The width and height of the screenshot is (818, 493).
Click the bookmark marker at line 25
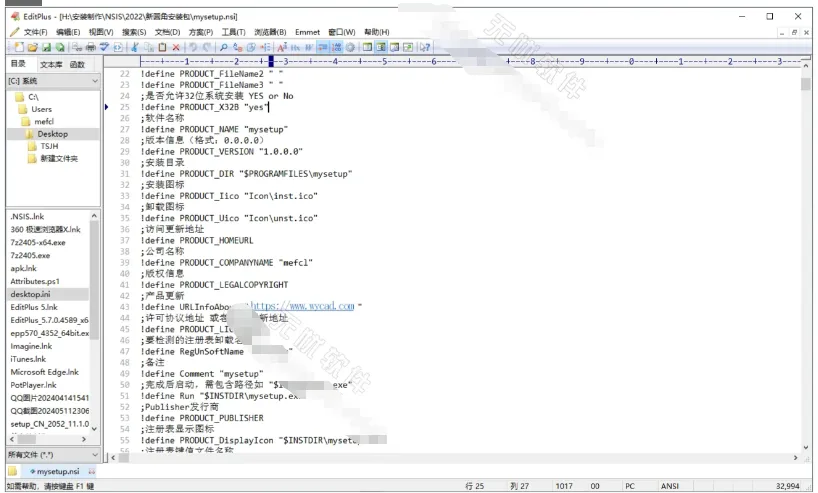click(107, 107)
